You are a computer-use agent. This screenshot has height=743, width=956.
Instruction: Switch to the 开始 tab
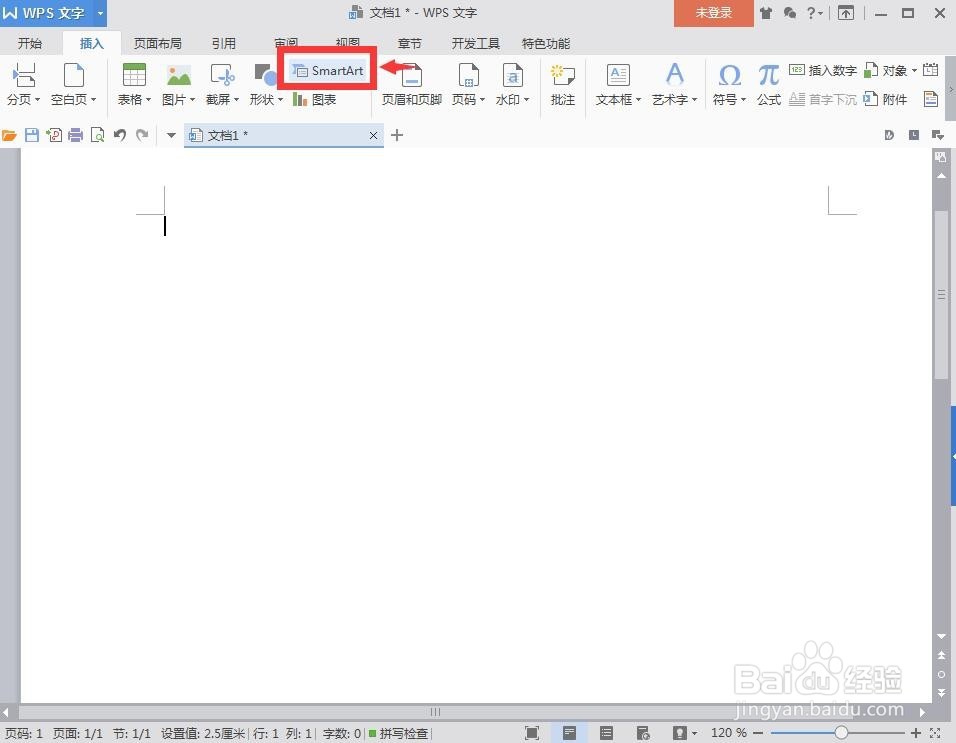(x=30, y=43)
